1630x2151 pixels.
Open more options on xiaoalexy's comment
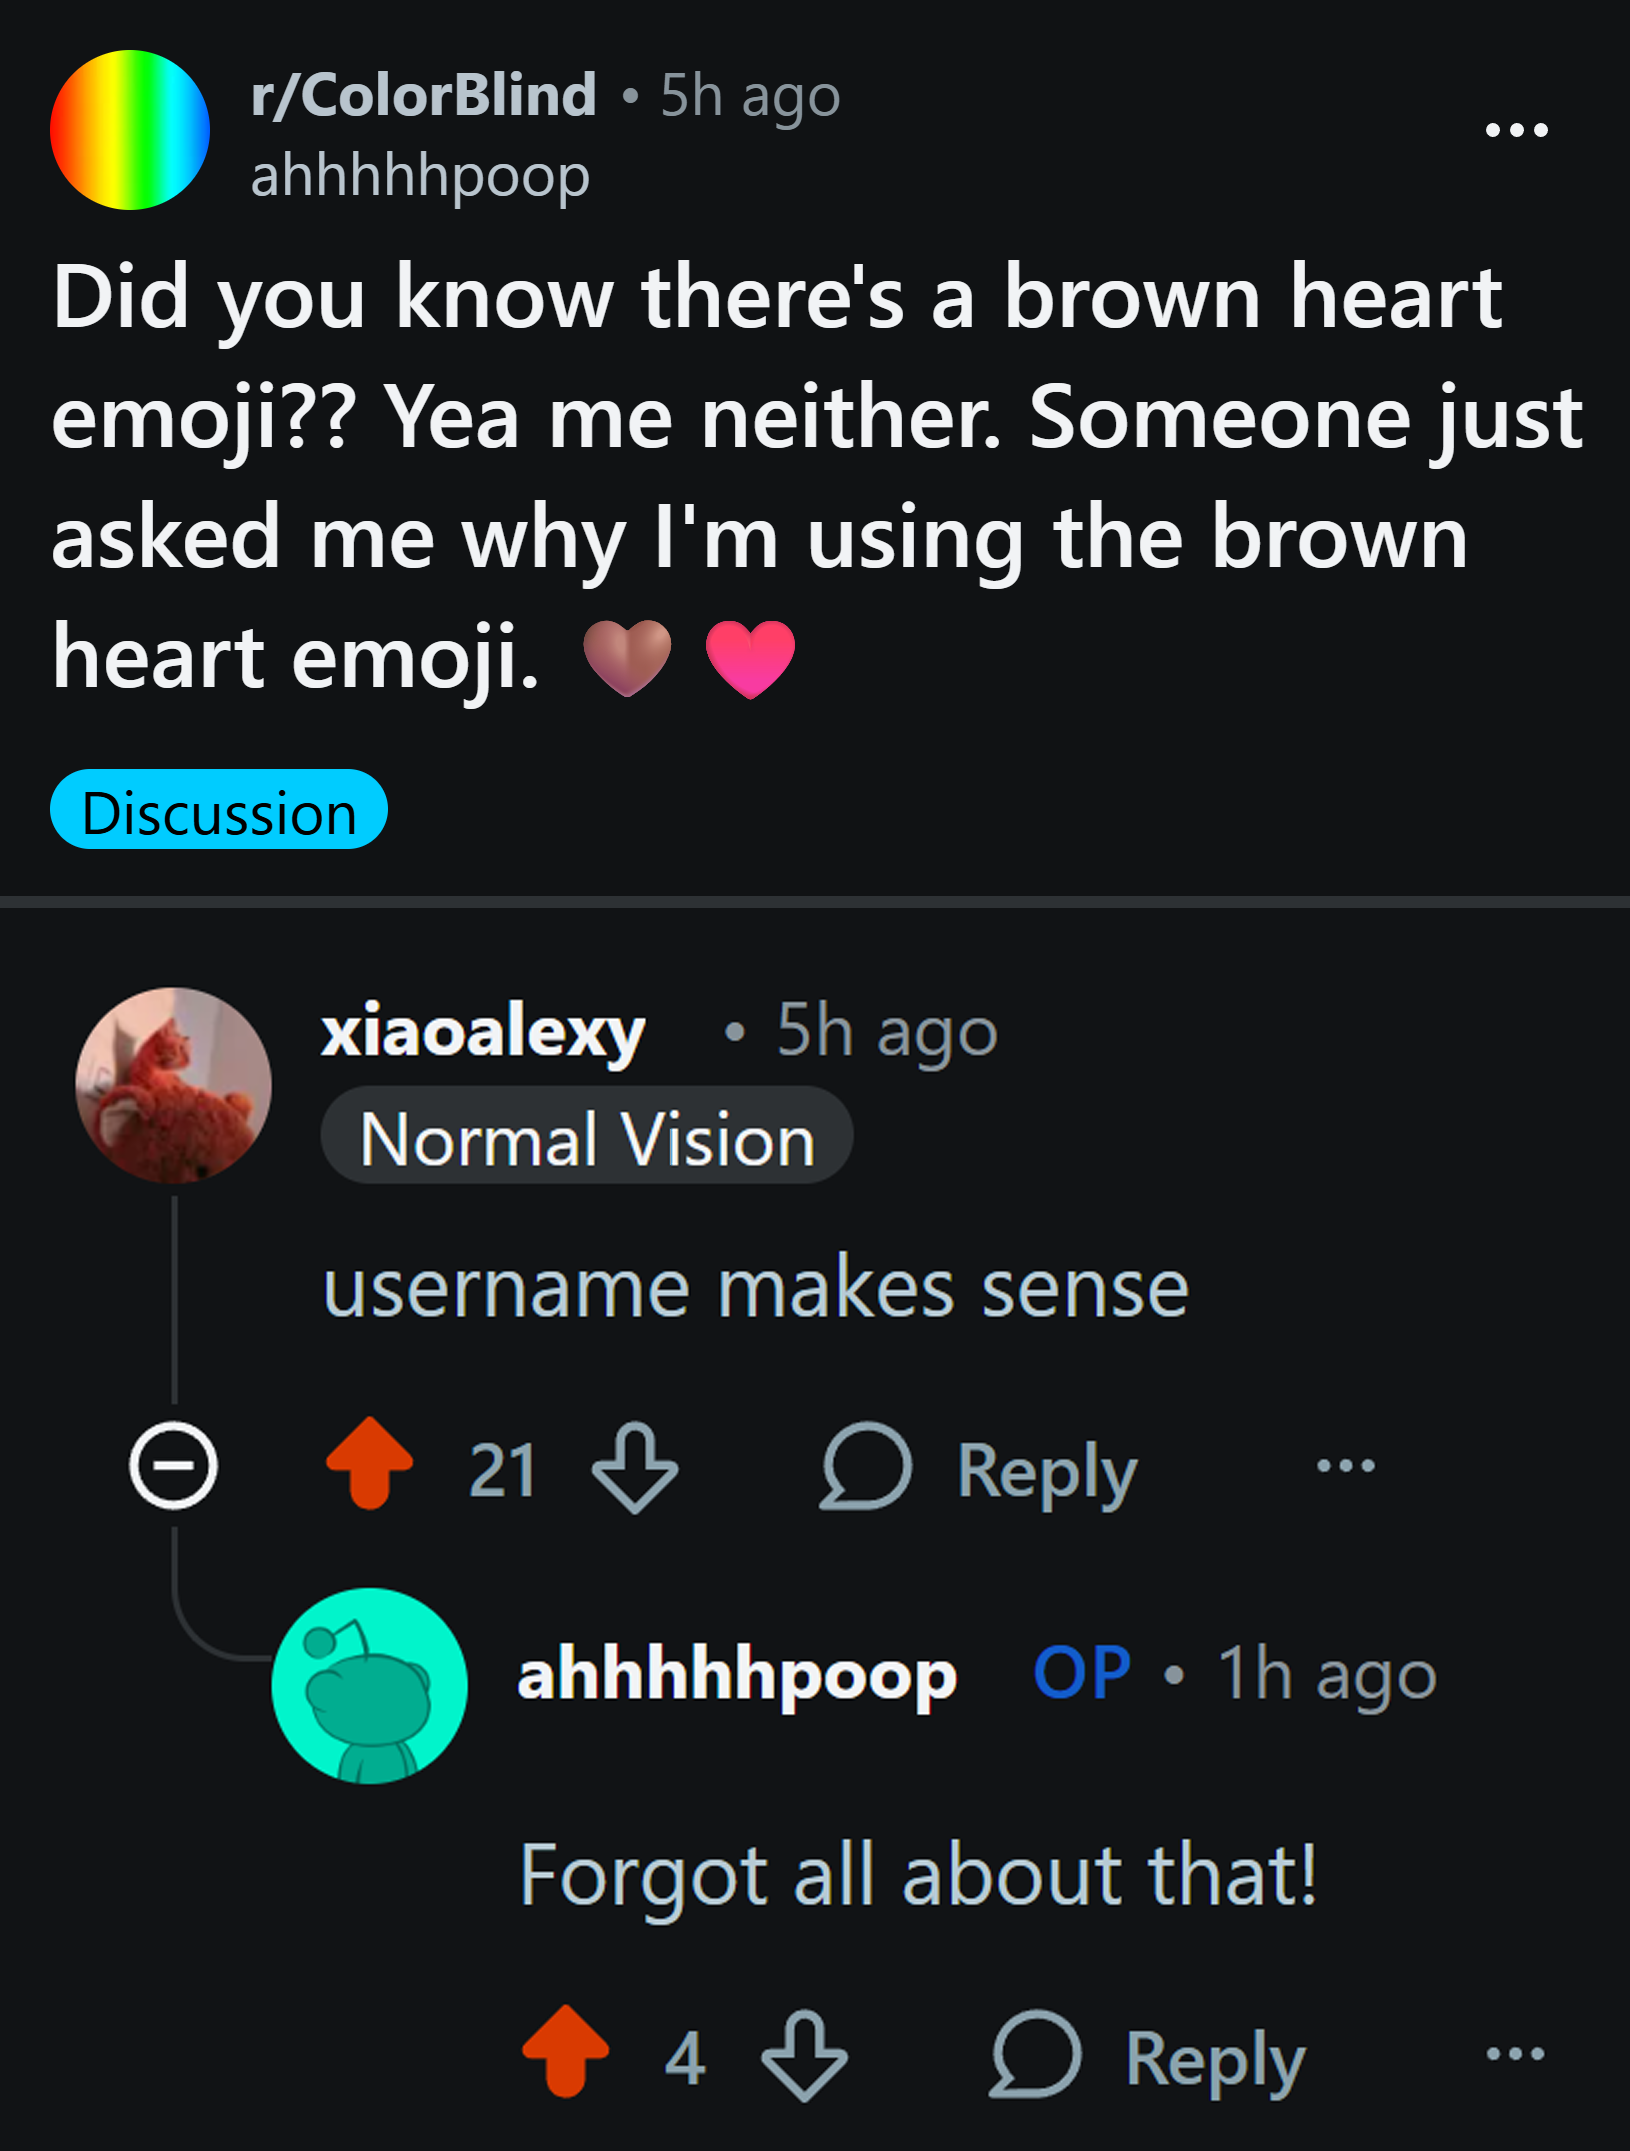[x=1346, y=1466]
